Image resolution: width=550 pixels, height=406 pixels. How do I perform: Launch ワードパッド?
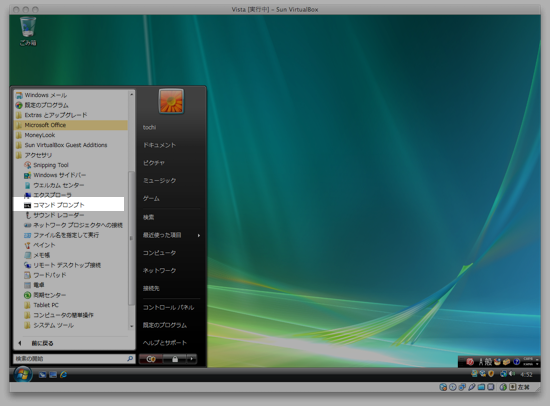[x=71, y=275]
